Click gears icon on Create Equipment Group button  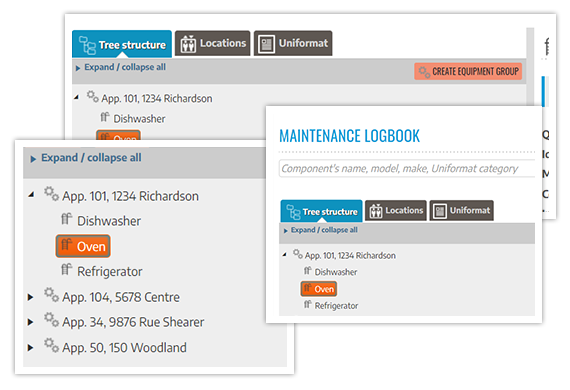coord(424,71)
